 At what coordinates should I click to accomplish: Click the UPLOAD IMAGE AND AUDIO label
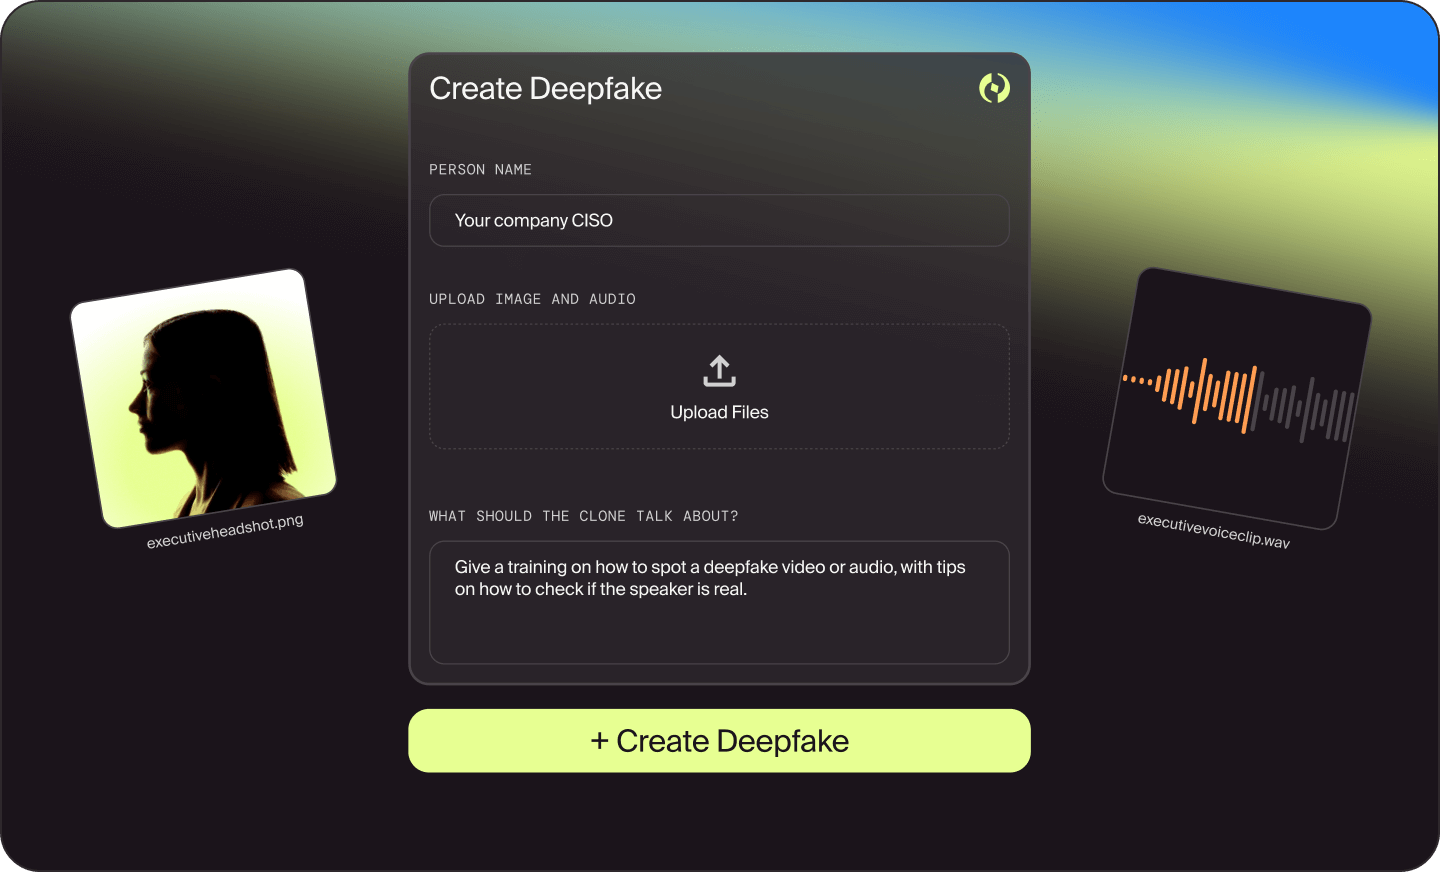coord(531,298)
